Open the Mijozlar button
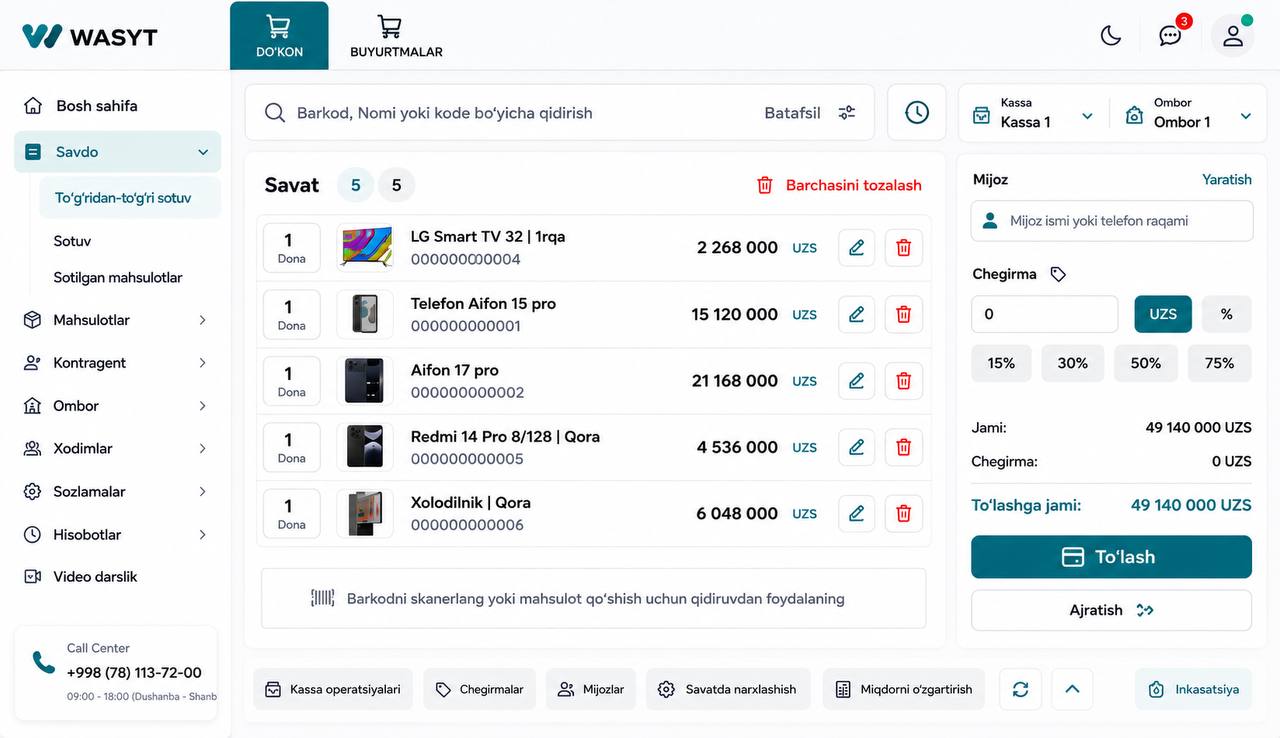This screenshot has height=738, width=1280. [591, 689]
